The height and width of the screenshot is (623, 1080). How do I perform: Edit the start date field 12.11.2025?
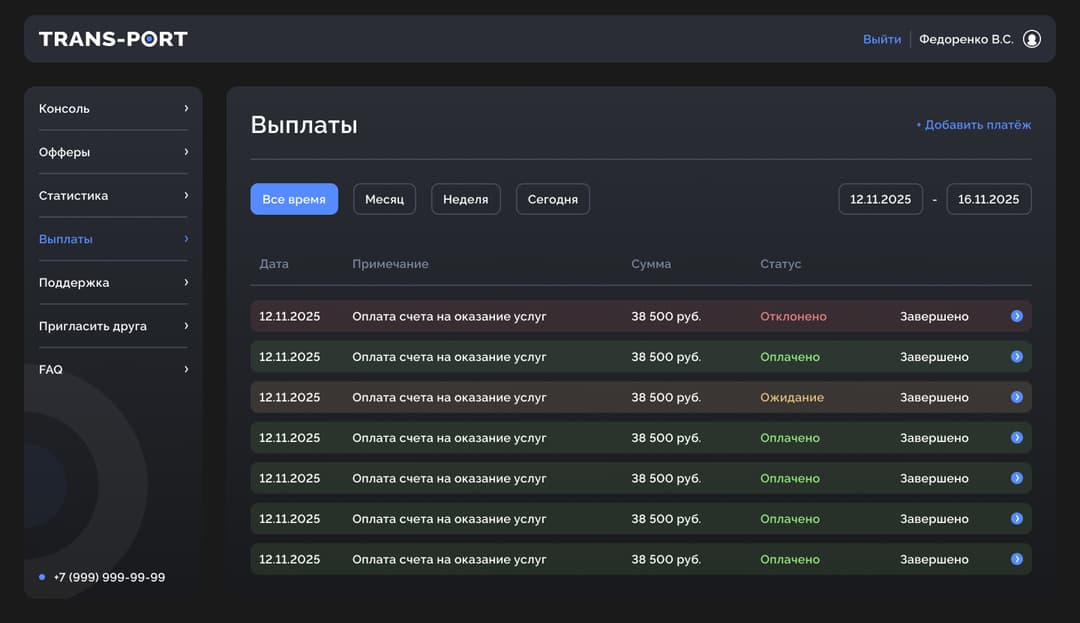click(880, 199)
